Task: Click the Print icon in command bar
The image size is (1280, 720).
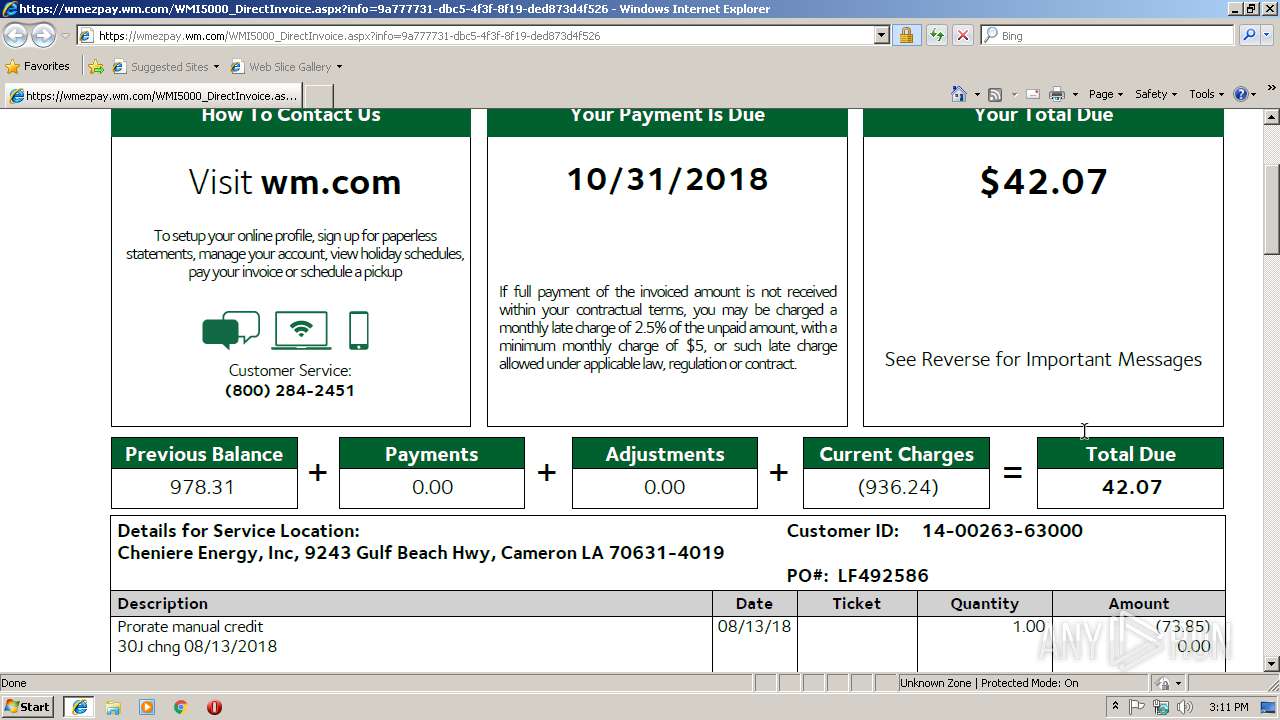Action: point(1057,94)
